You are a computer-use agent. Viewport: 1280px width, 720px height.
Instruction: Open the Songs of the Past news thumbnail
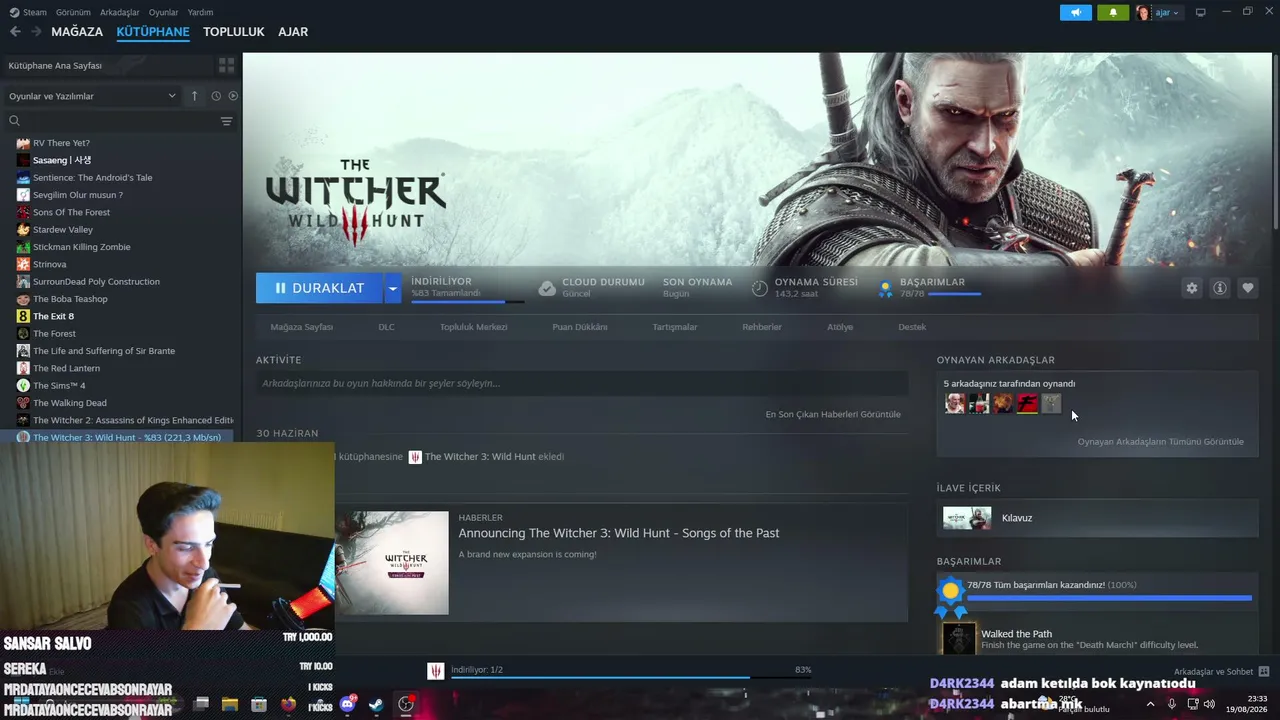392,563
